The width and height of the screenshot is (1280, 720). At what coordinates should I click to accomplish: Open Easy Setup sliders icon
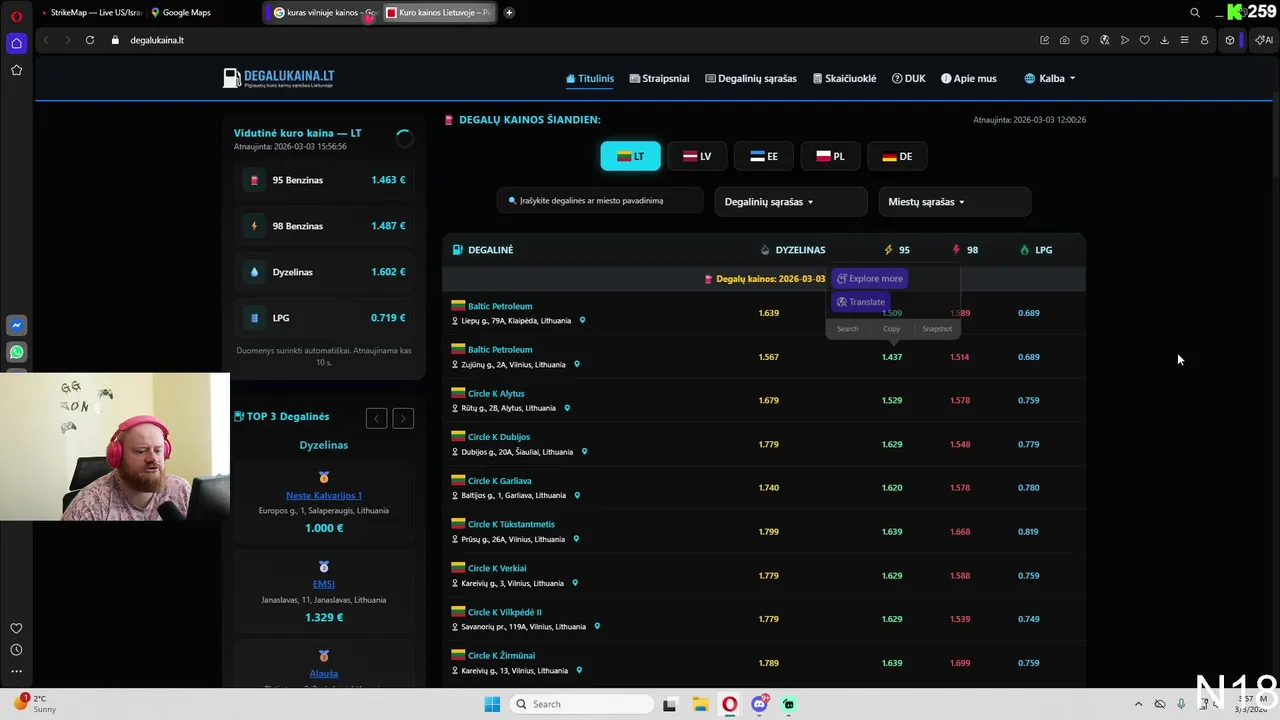1184,40
